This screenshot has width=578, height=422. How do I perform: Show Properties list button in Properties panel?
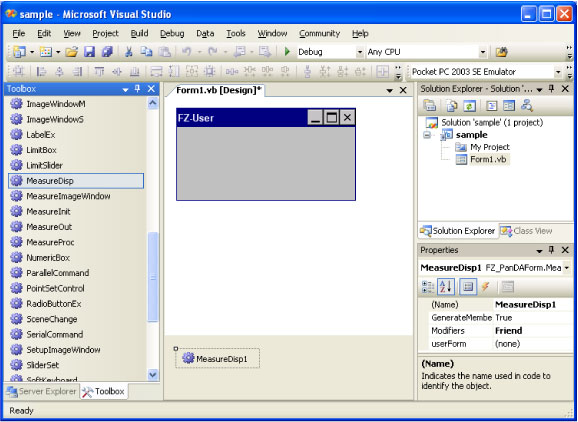click(x=468, y=287)
